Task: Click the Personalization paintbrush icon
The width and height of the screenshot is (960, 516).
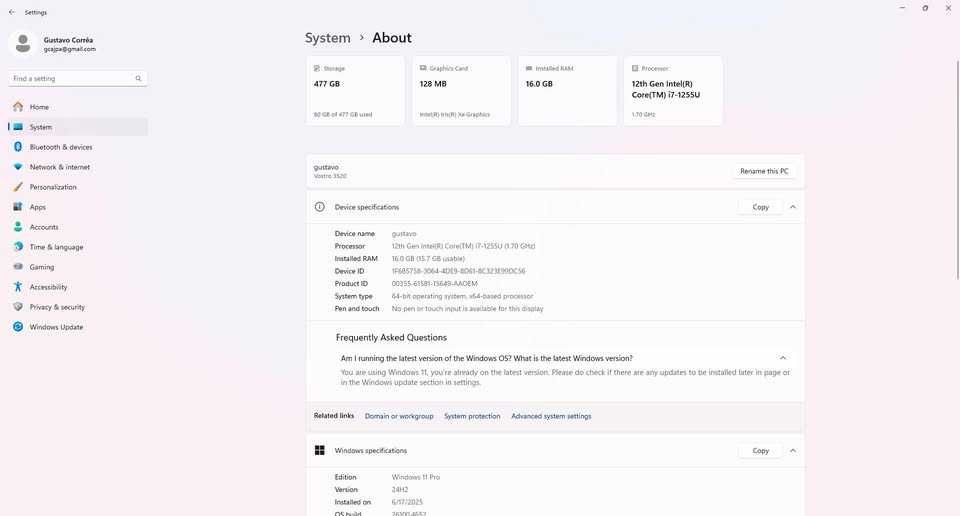Action: (x=18, y=187)
